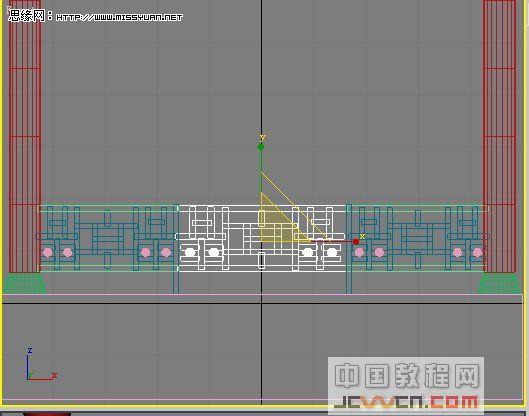This screenshot has width=529, height=416.
Task: Select the right green column base
Action: point(499,283)
